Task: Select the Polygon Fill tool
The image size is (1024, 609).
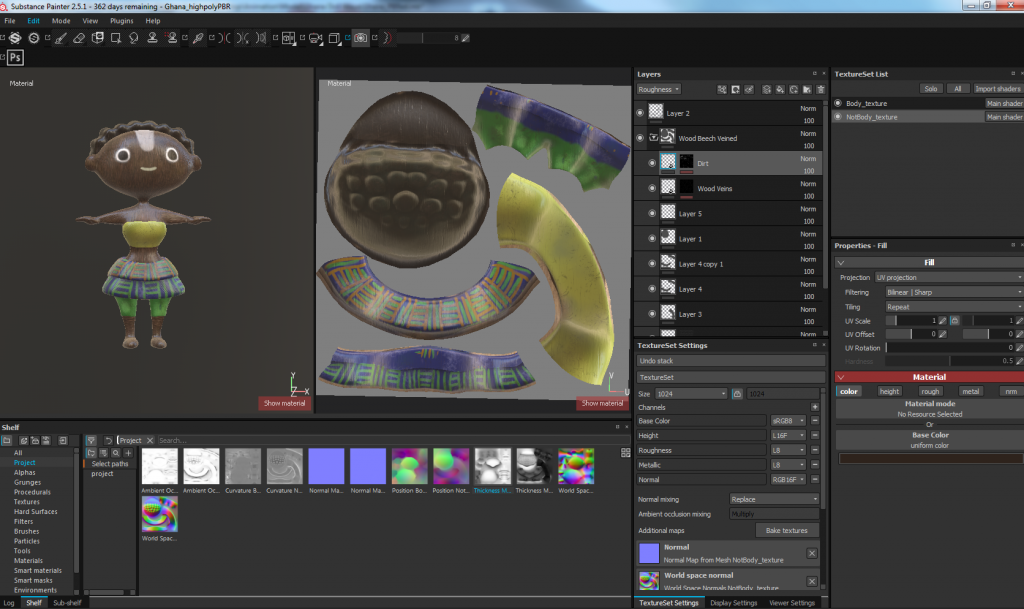Action: (116, 38)
